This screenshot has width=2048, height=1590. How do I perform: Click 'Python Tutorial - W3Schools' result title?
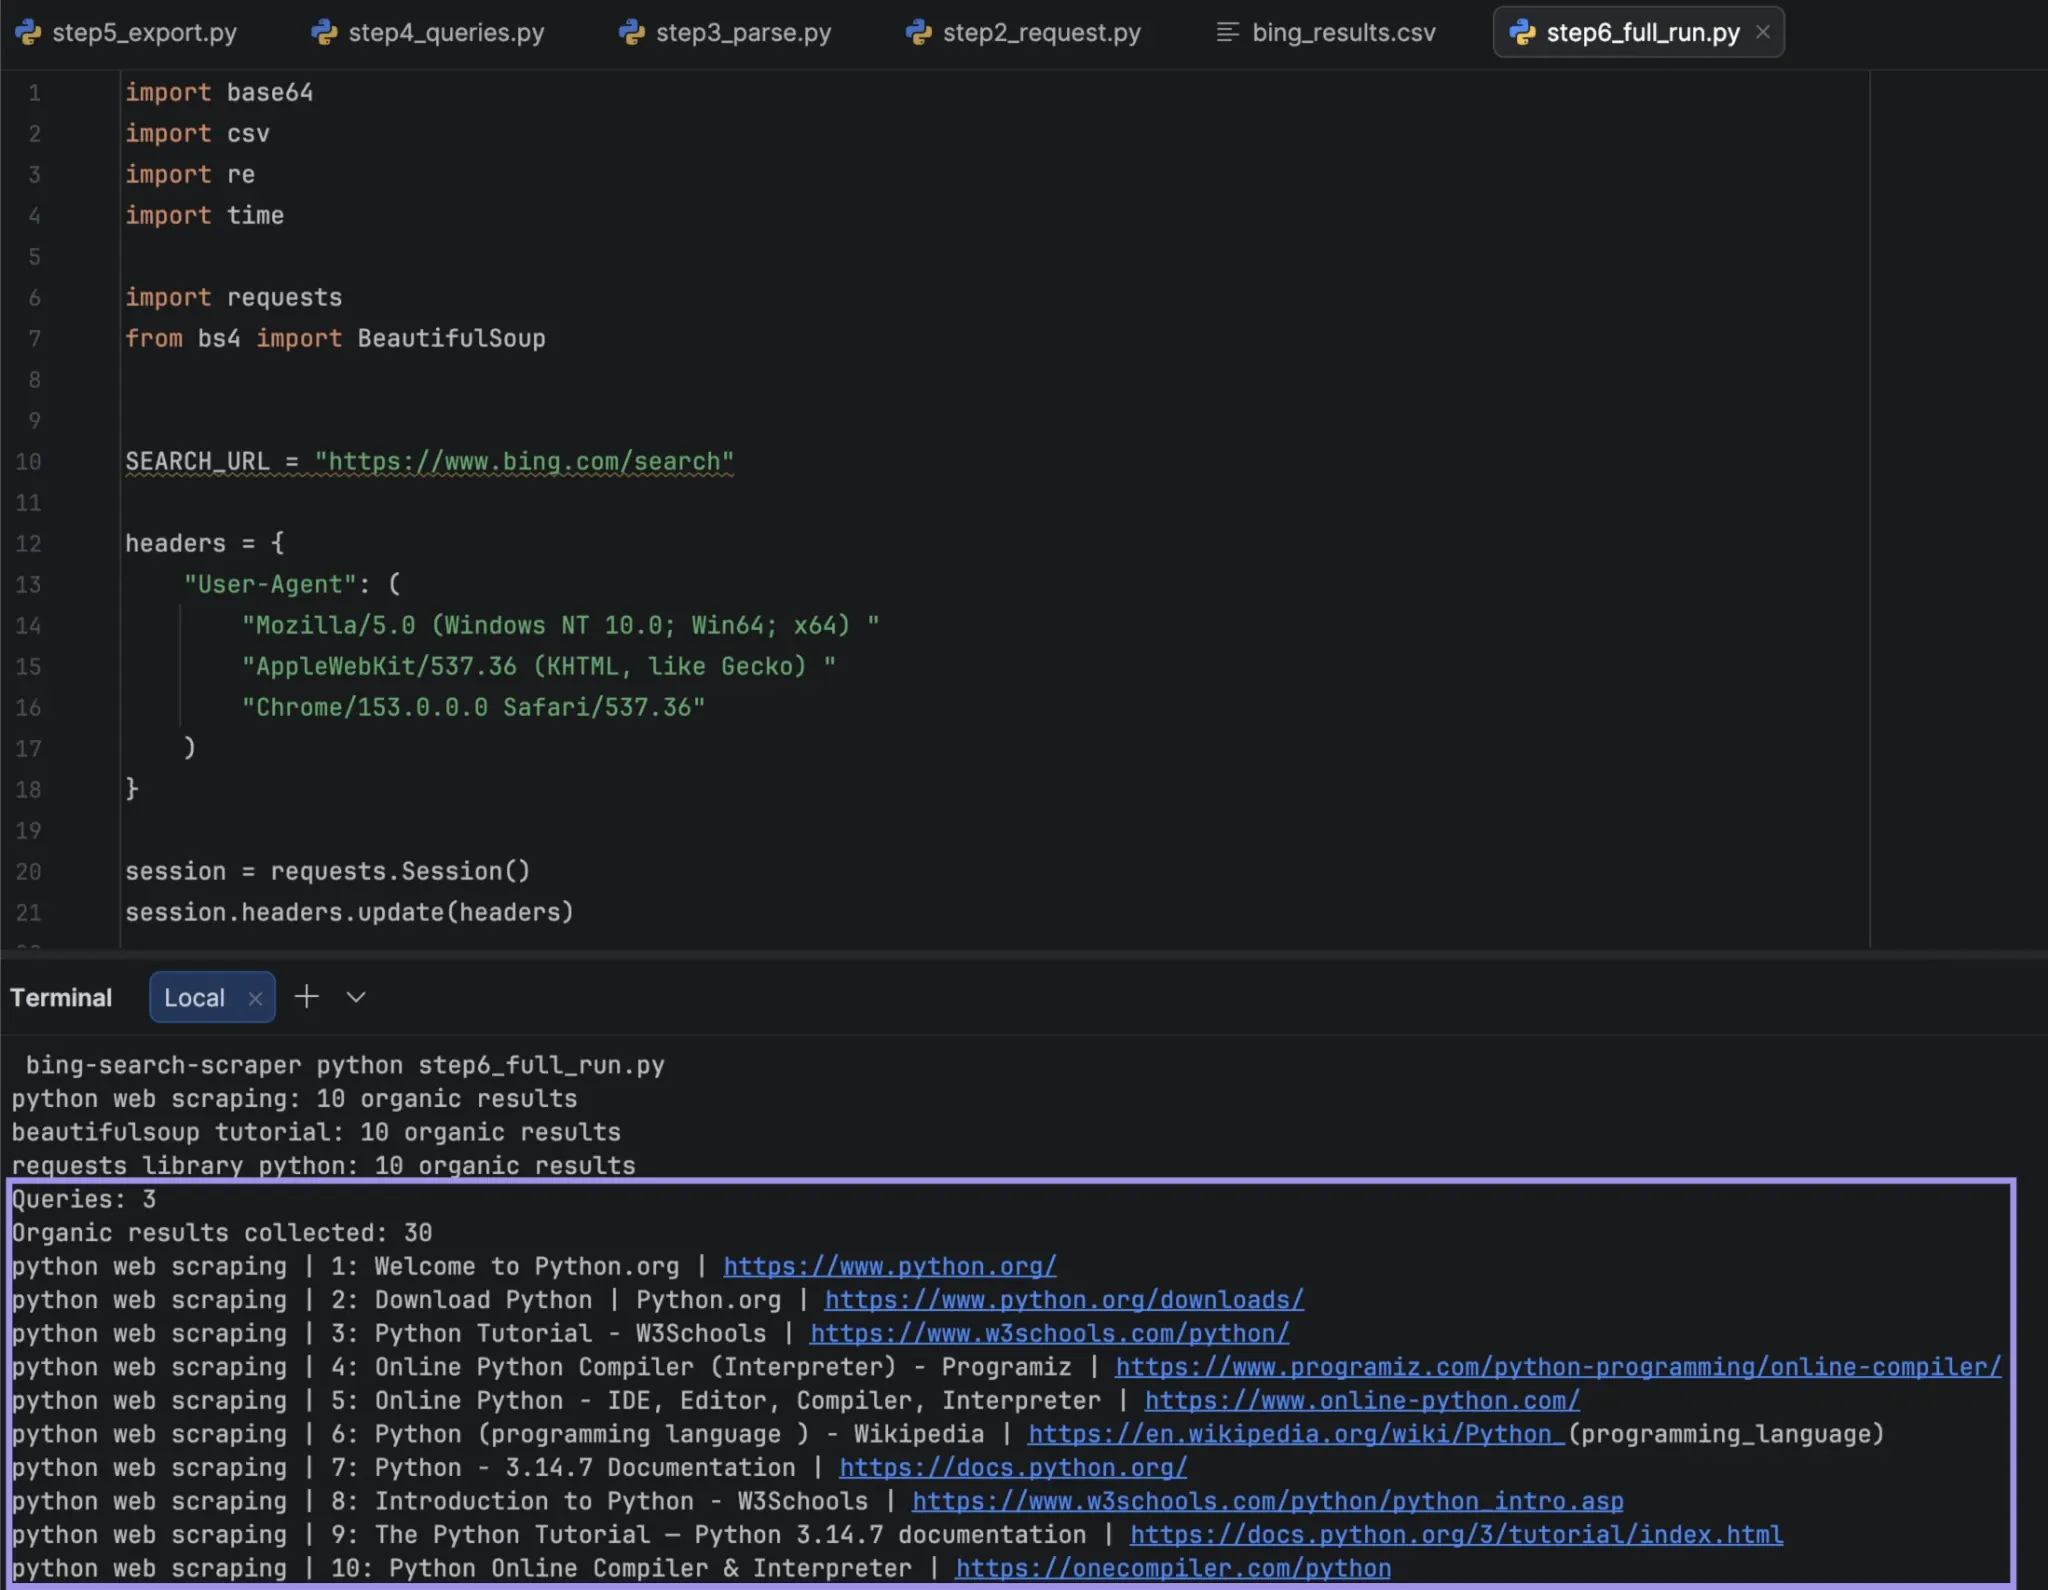coord(570,1333)
